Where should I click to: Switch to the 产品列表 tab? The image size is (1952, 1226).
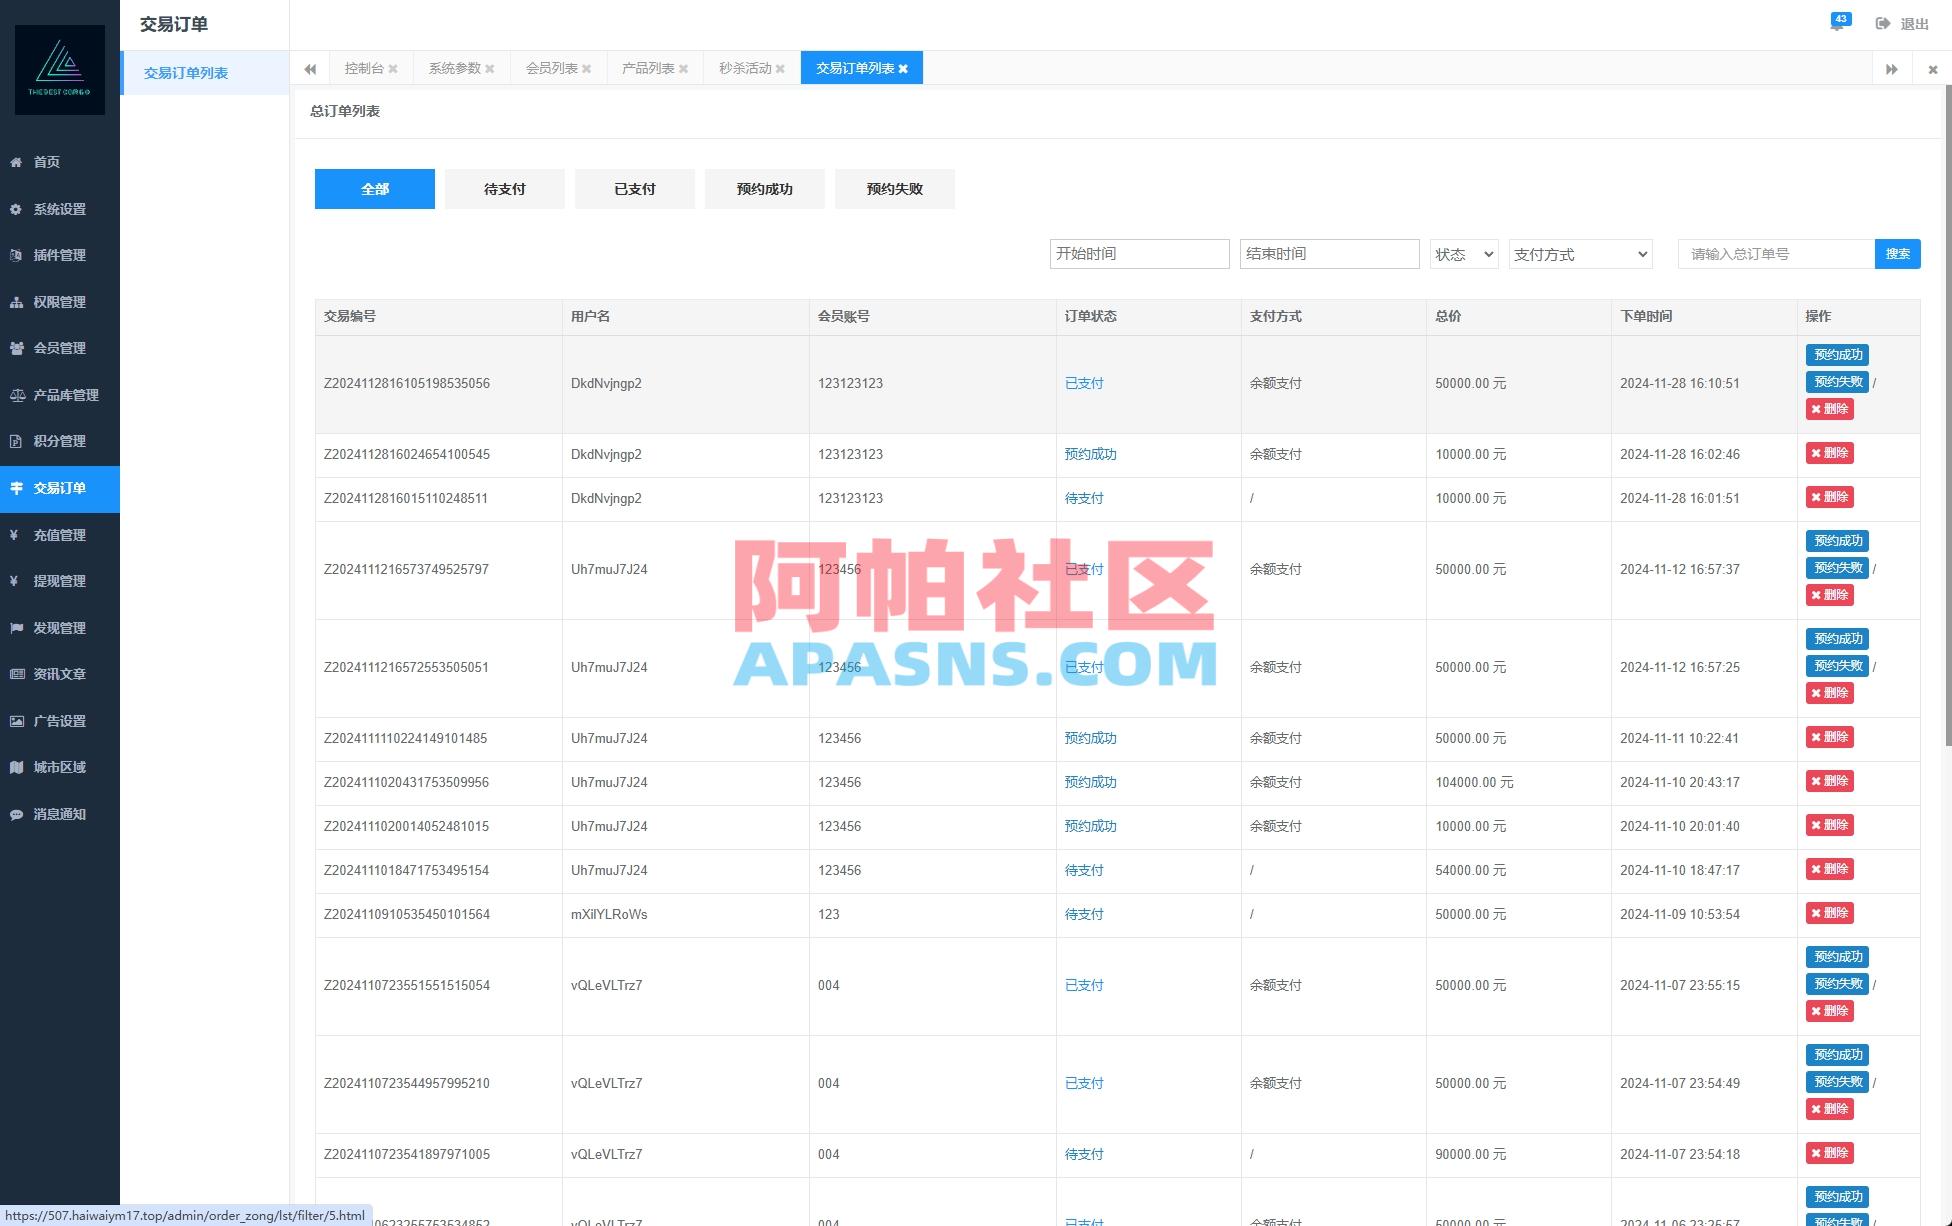(646, 68)
